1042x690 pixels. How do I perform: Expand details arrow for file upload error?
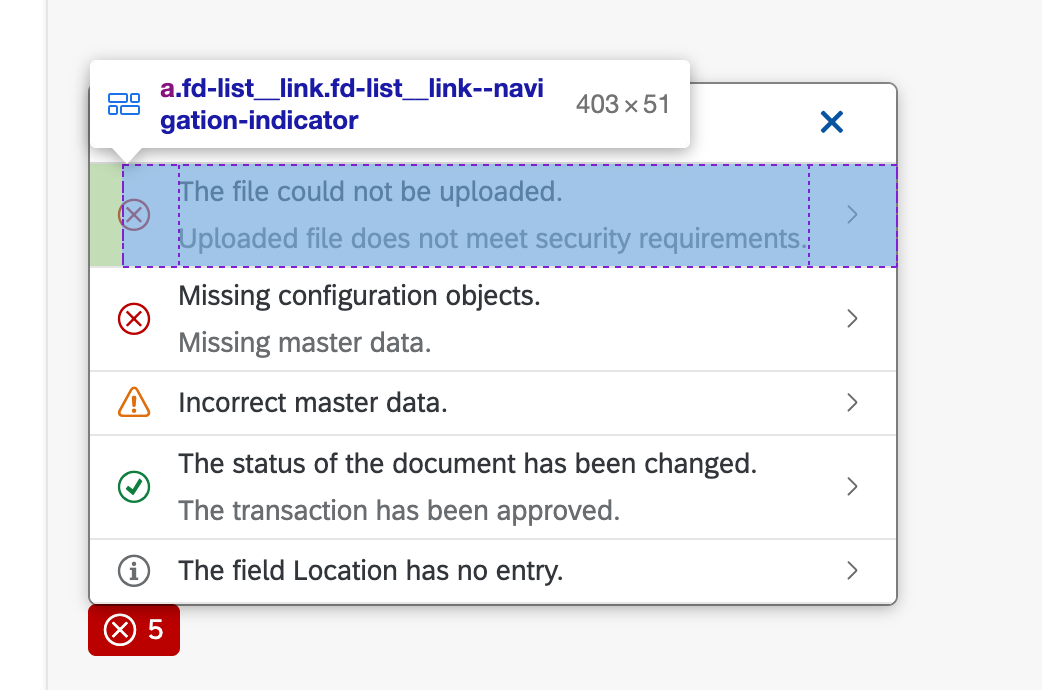click(852, 215)
